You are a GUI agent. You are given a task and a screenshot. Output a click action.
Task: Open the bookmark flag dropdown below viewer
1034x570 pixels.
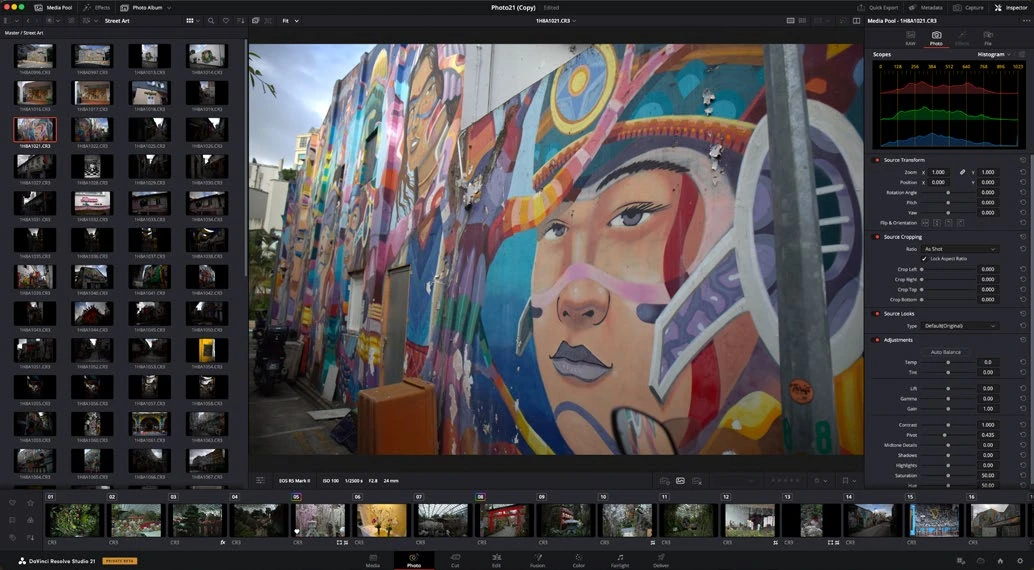[x=847, y=481]
